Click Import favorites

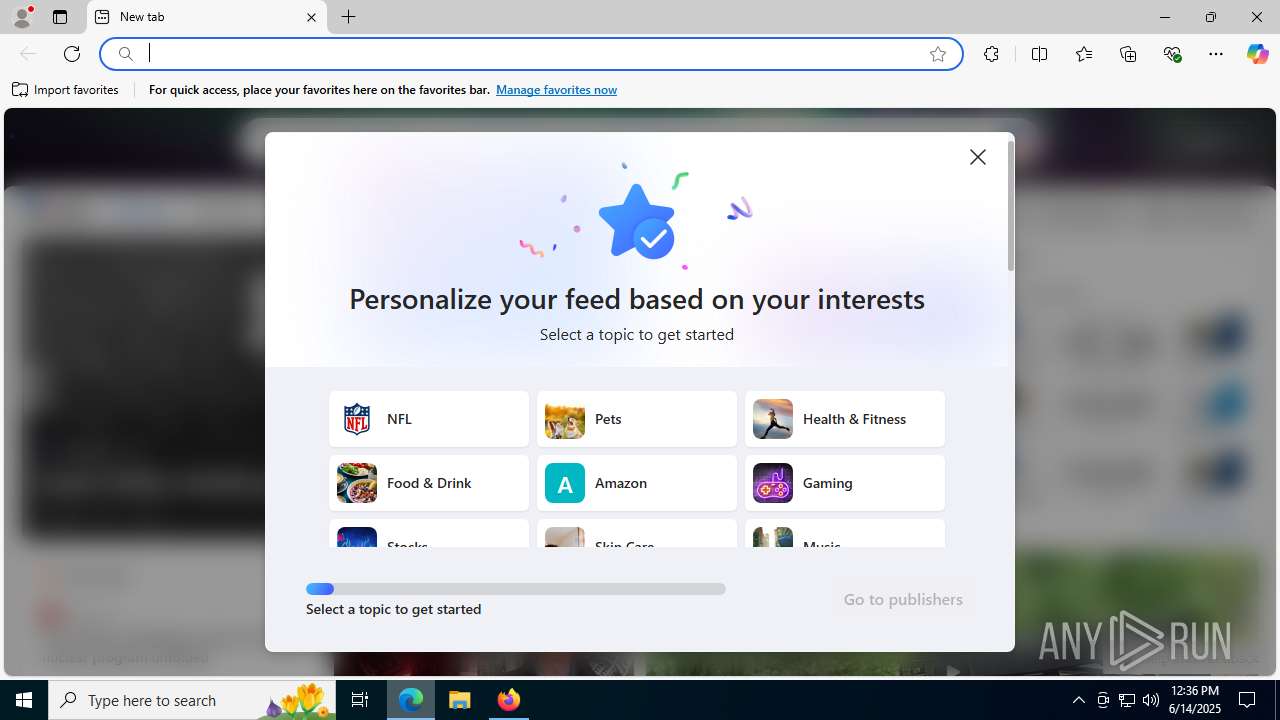[66, 90]
